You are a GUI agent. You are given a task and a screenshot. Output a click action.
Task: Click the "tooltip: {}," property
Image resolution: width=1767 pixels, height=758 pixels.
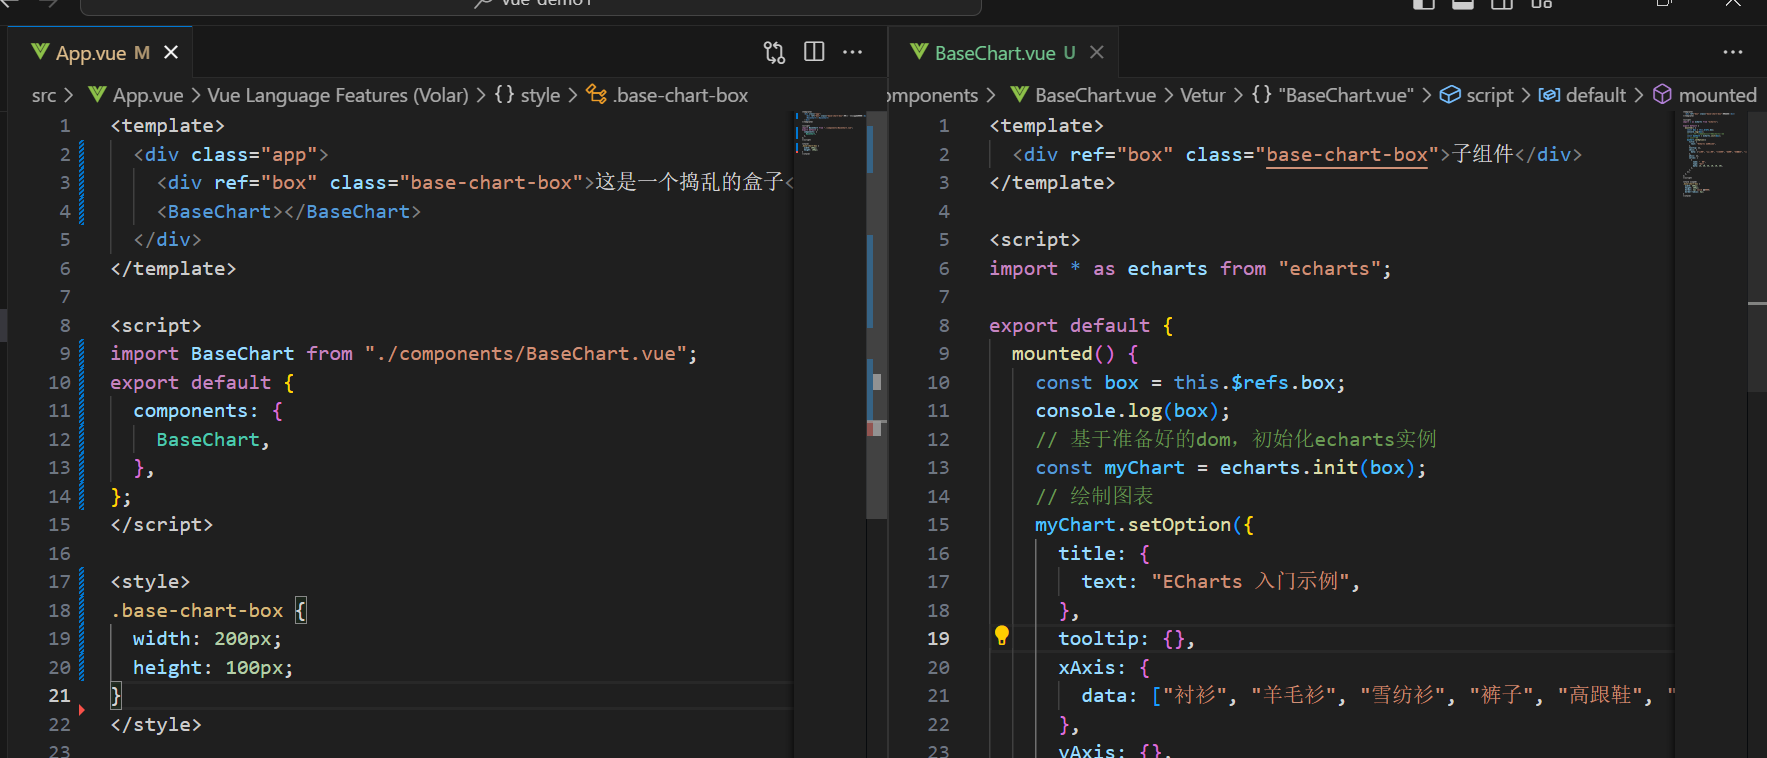click(x=1127, y=639)
